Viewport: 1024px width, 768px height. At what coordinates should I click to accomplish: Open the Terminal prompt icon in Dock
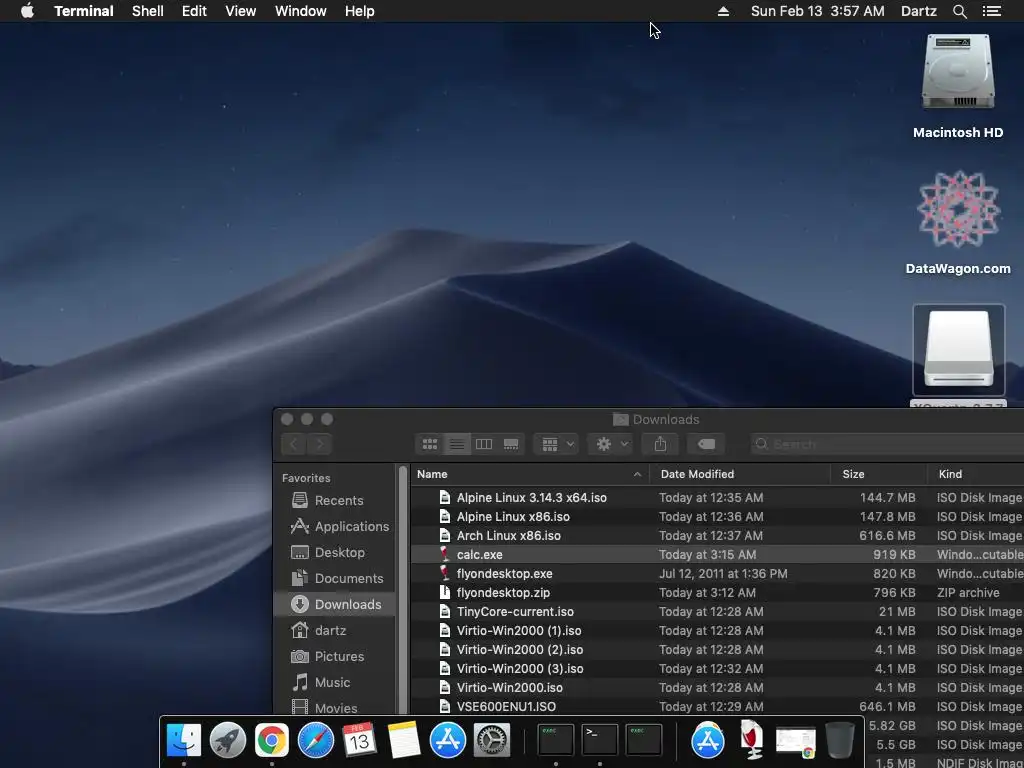pos(600,740)
